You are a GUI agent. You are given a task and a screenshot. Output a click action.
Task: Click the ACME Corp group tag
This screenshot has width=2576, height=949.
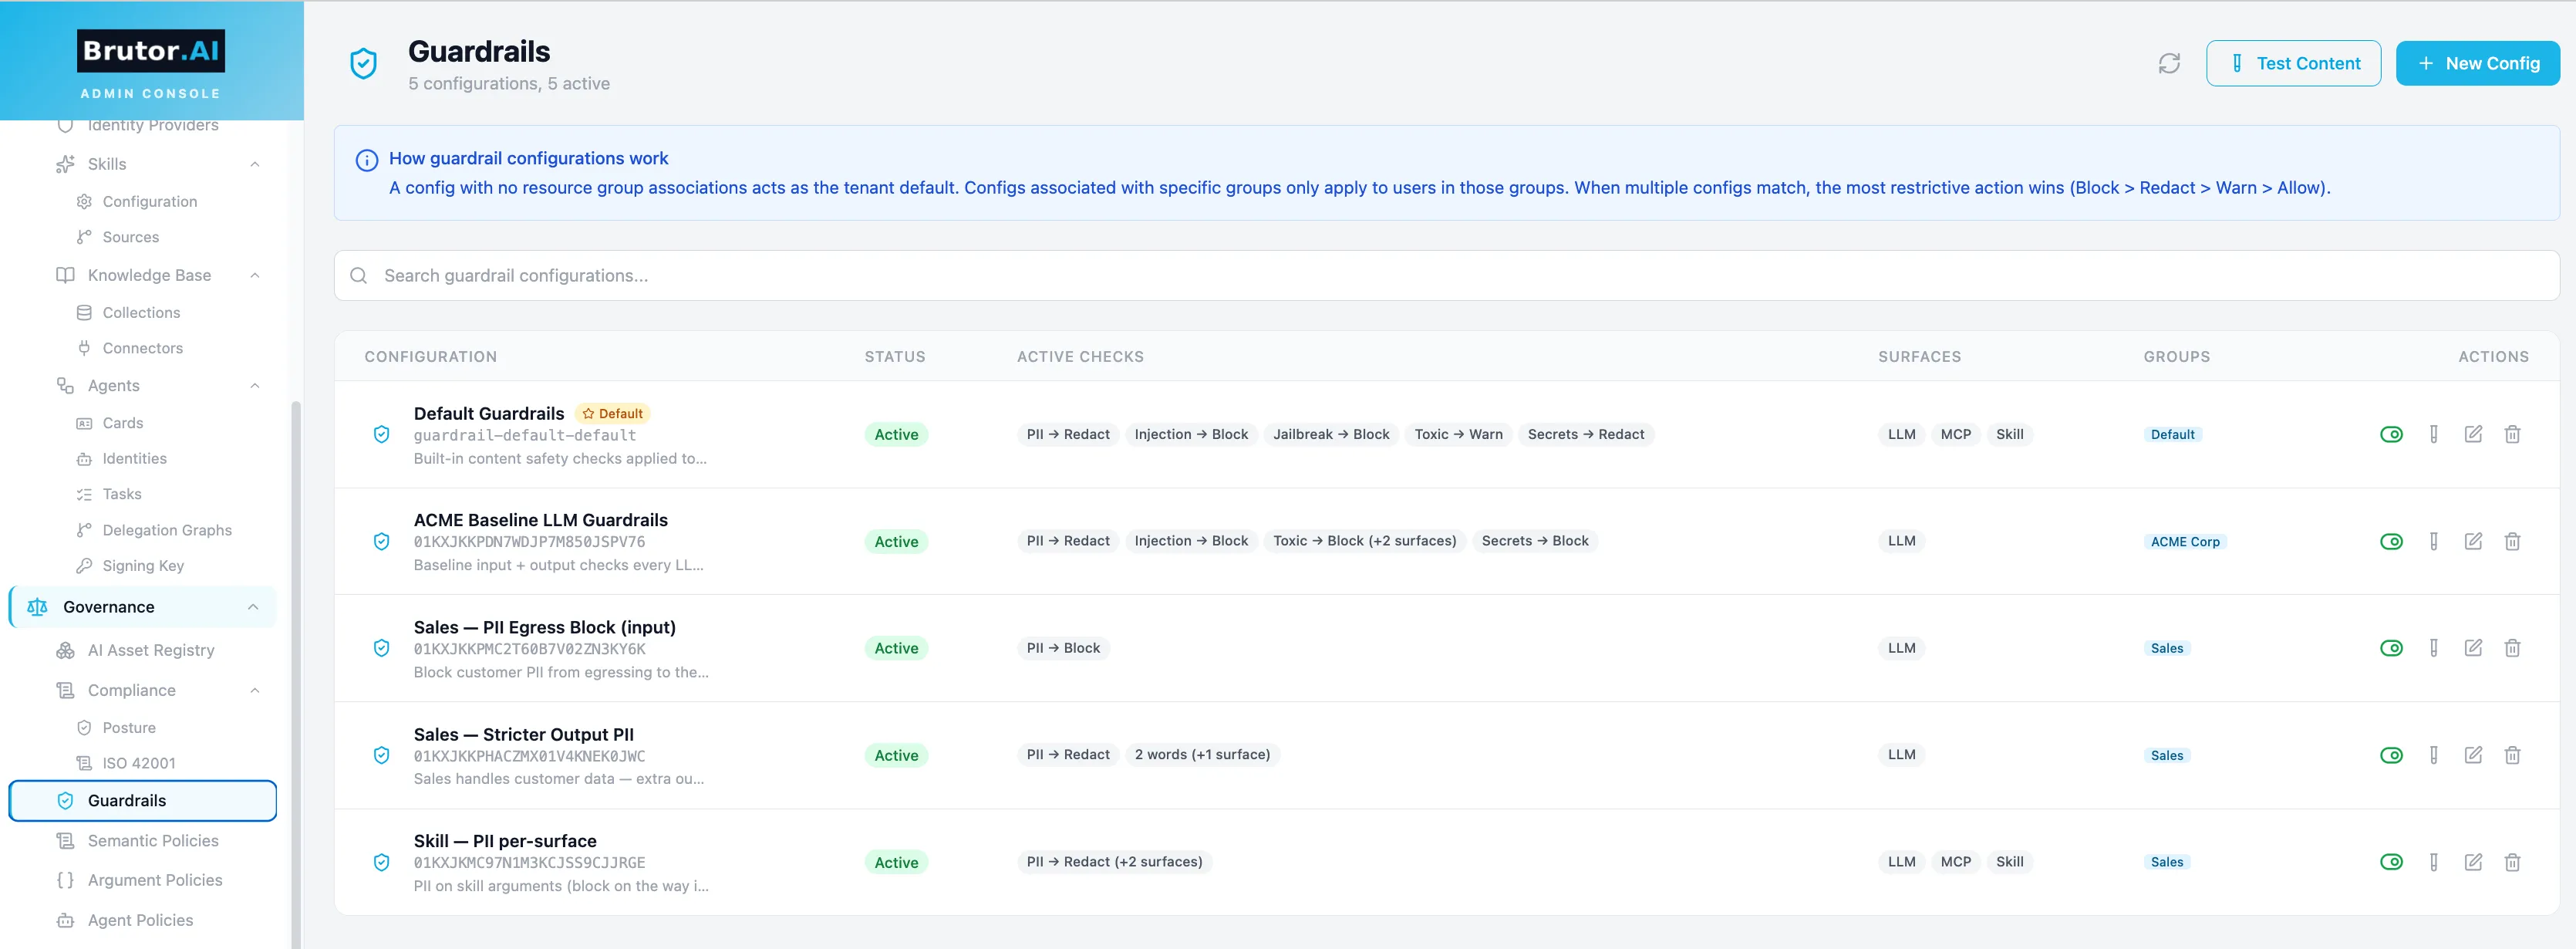point(2184,541)
